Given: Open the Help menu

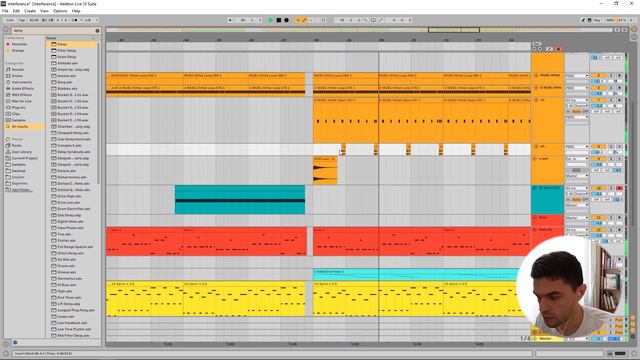Looking at the screenshot, I should point(76,11).
